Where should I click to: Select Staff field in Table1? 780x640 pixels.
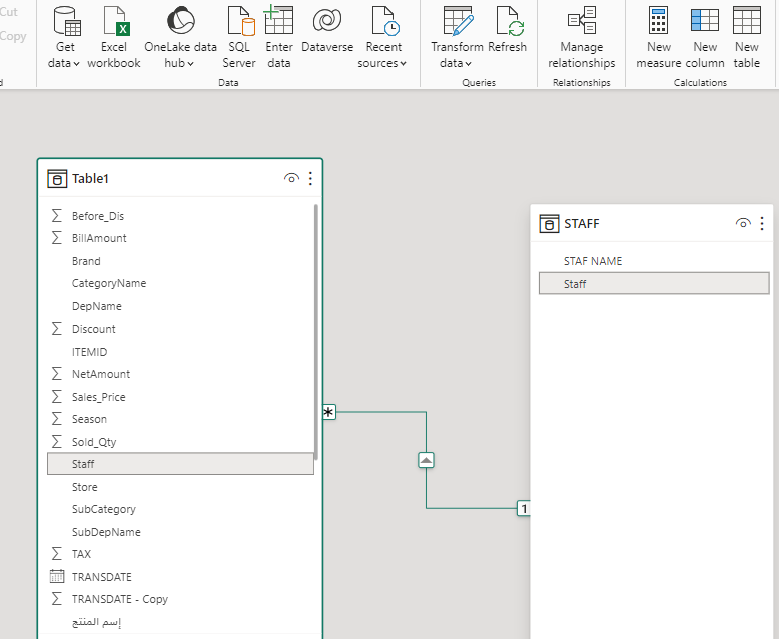point(180,464)
